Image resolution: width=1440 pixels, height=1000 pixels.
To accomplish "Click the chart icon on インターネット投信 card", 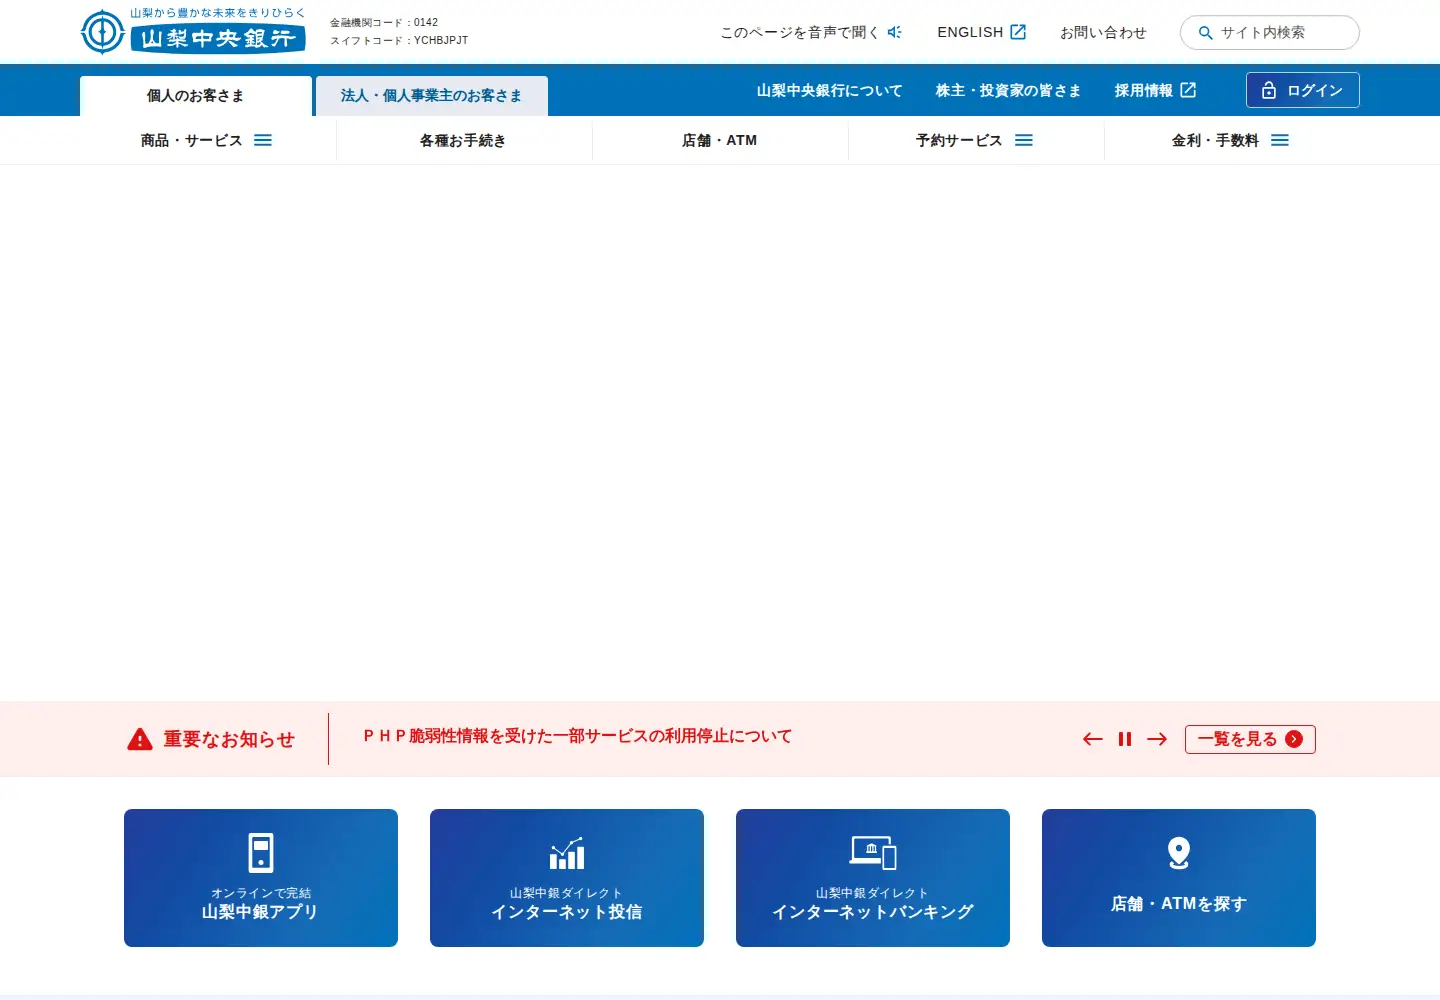I will pos(567,853).
